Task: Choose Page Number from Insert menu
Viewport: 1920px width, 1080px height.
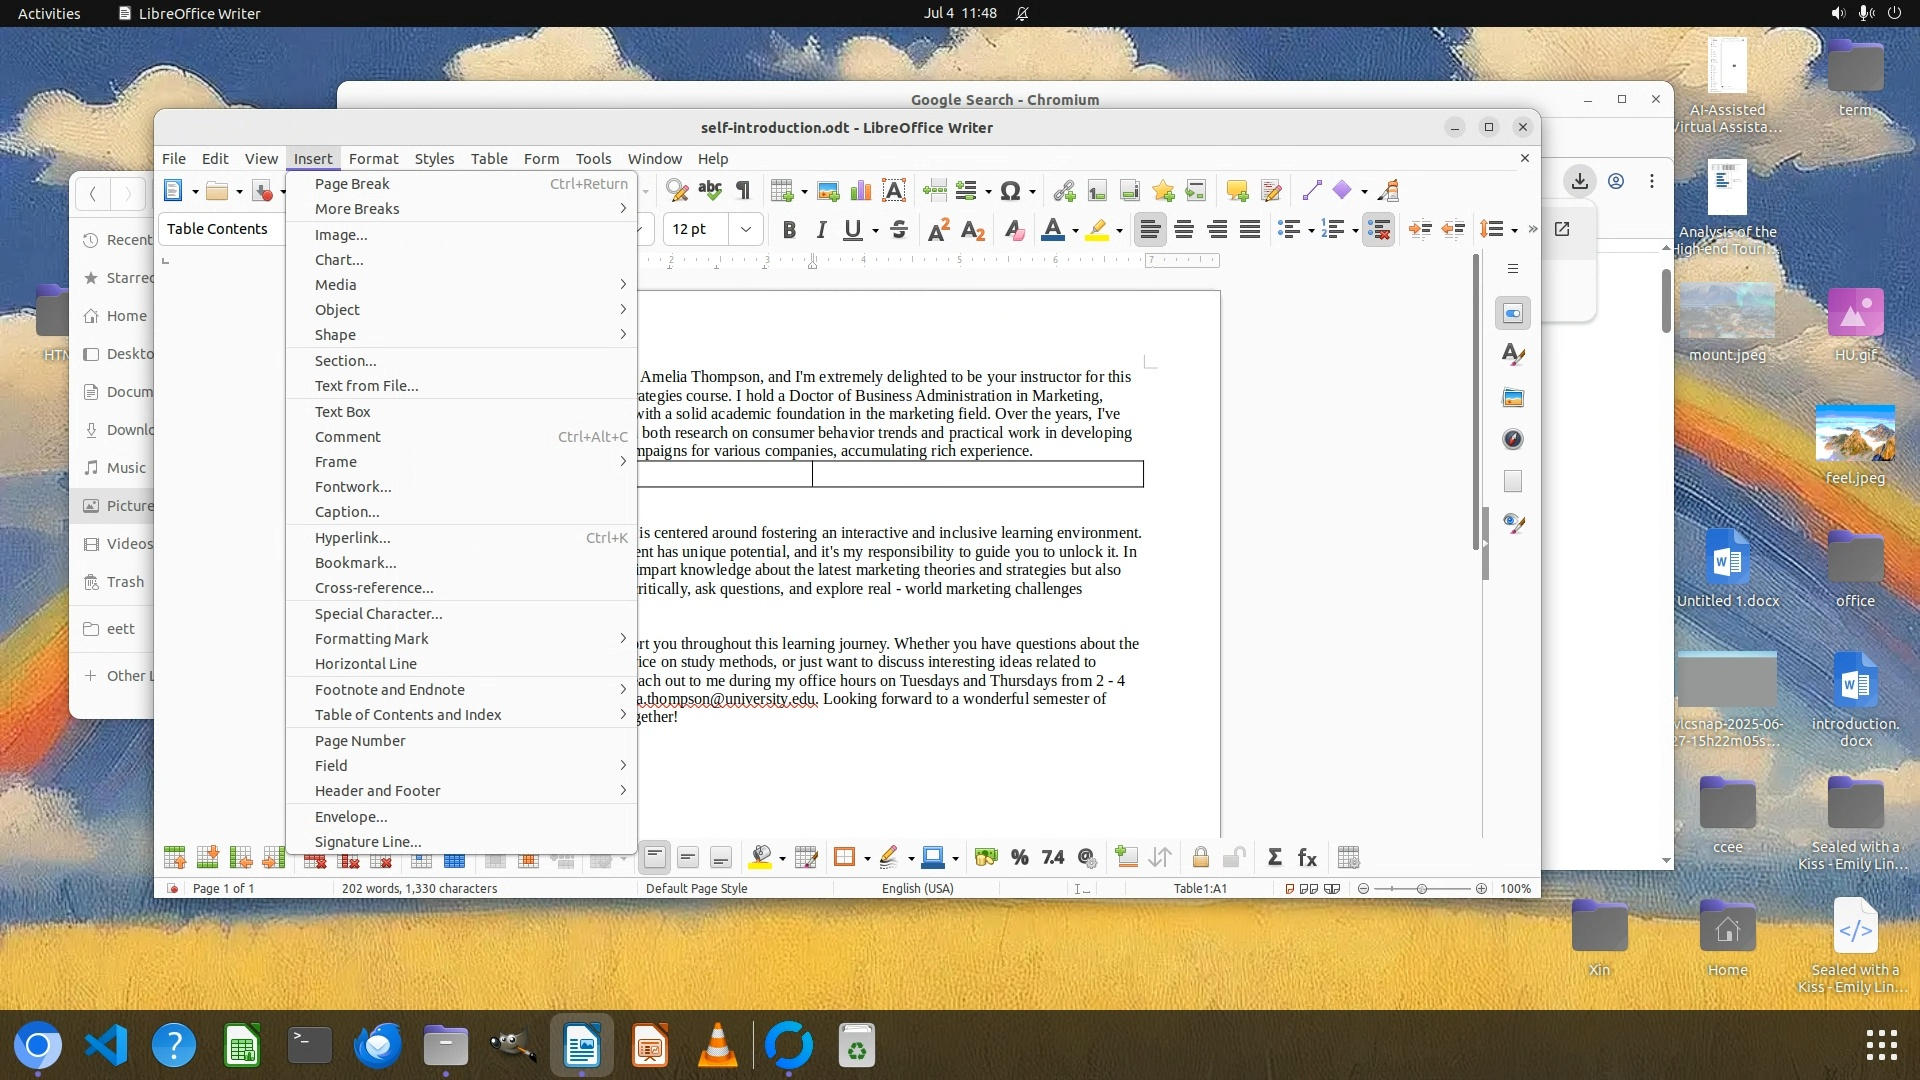Action: (360, 741)
